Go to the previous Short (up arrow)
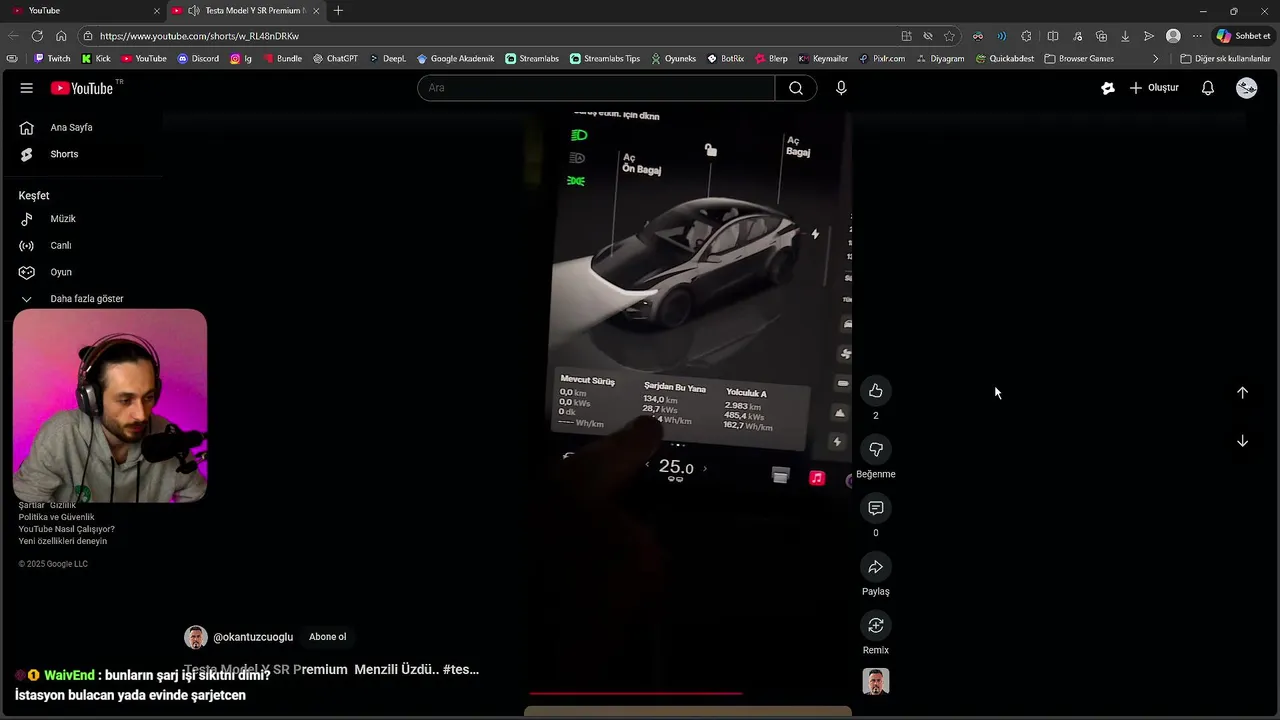 [1242, 392]
